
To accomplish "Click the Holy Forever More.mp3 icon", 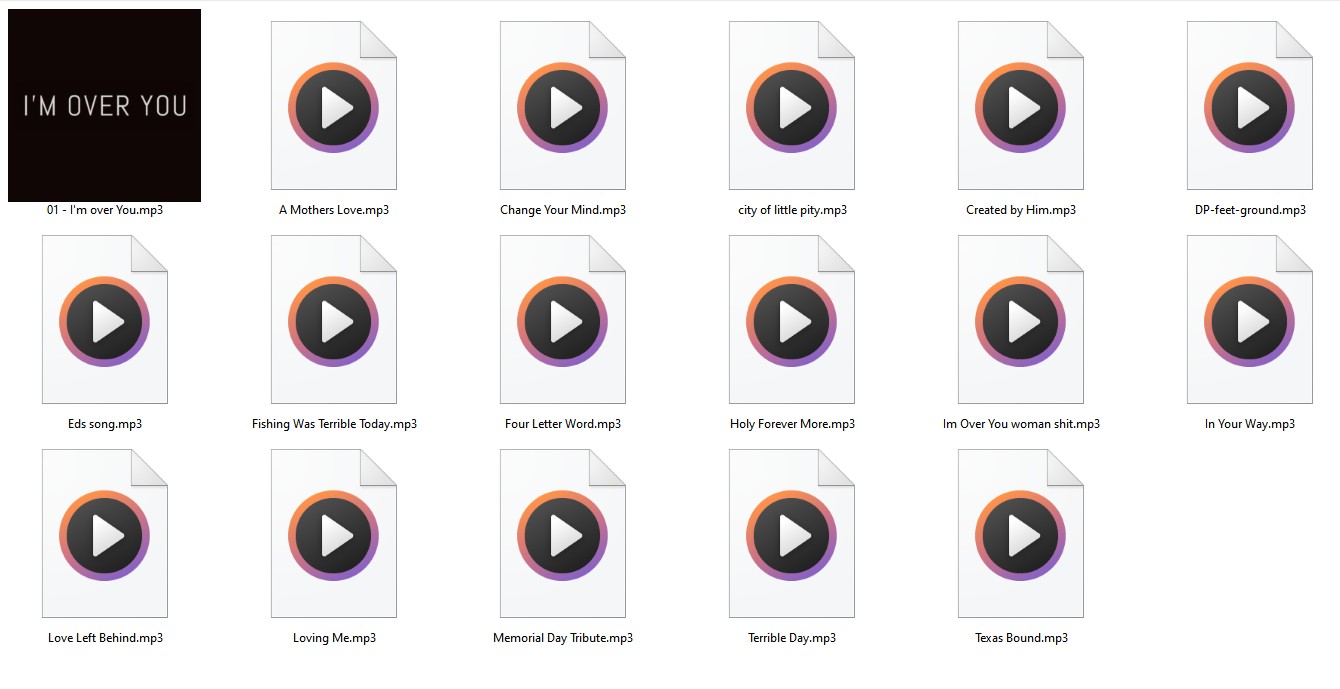I will tap(792, 320).
